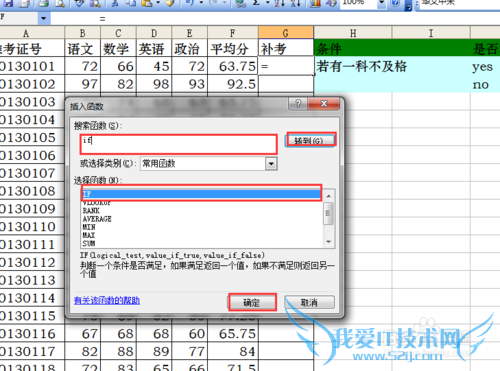This screenshot has width=500, height=371.
Task: Click the 搜索函数 search text field
Action: pyautogui.click(x=178, y=144)
